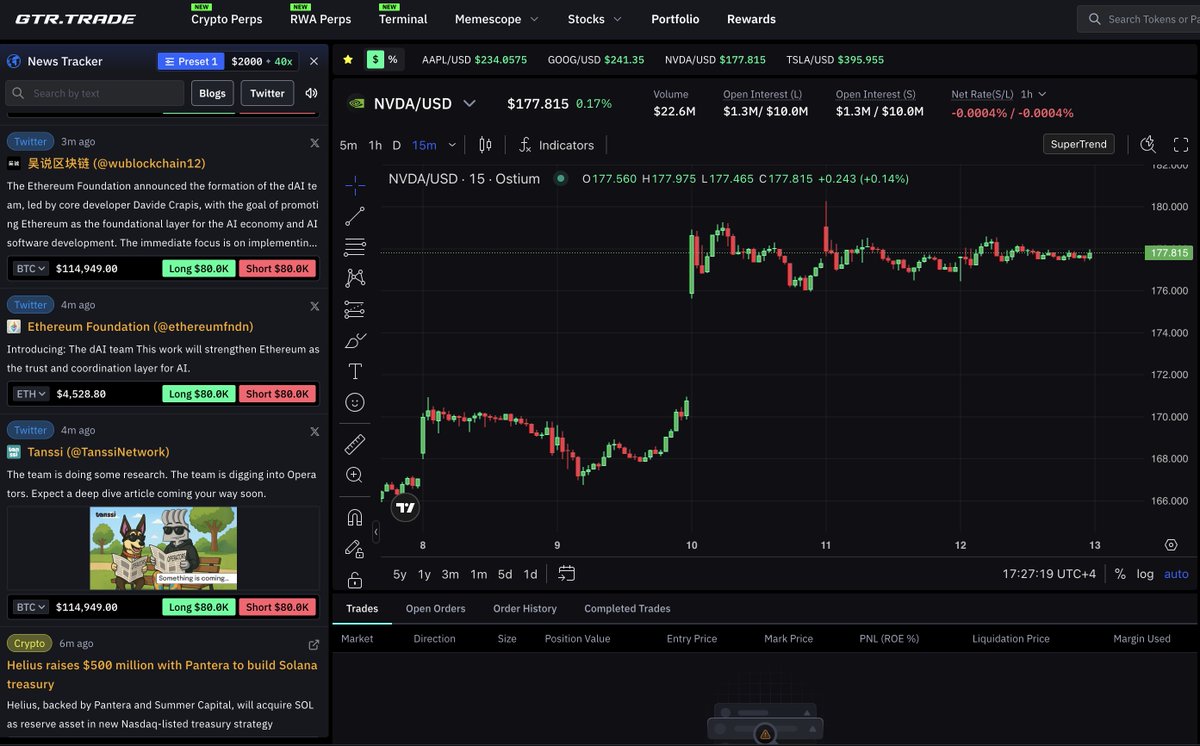Mute the news tracker sound
Image resolution: width=1200 pixels, height=746 pixels.
click(x=311, y=93)
